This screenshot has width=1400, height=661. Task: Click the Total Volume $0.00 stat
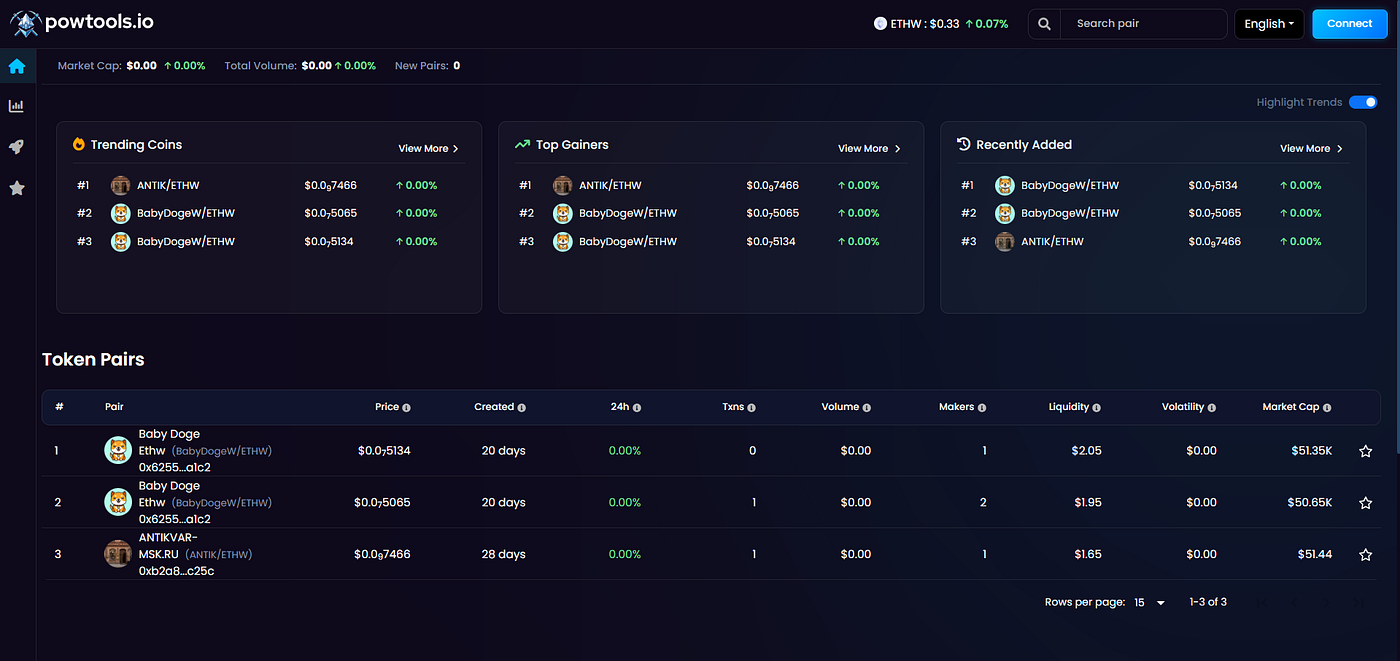pyautogui.click(x=300, y=66)
